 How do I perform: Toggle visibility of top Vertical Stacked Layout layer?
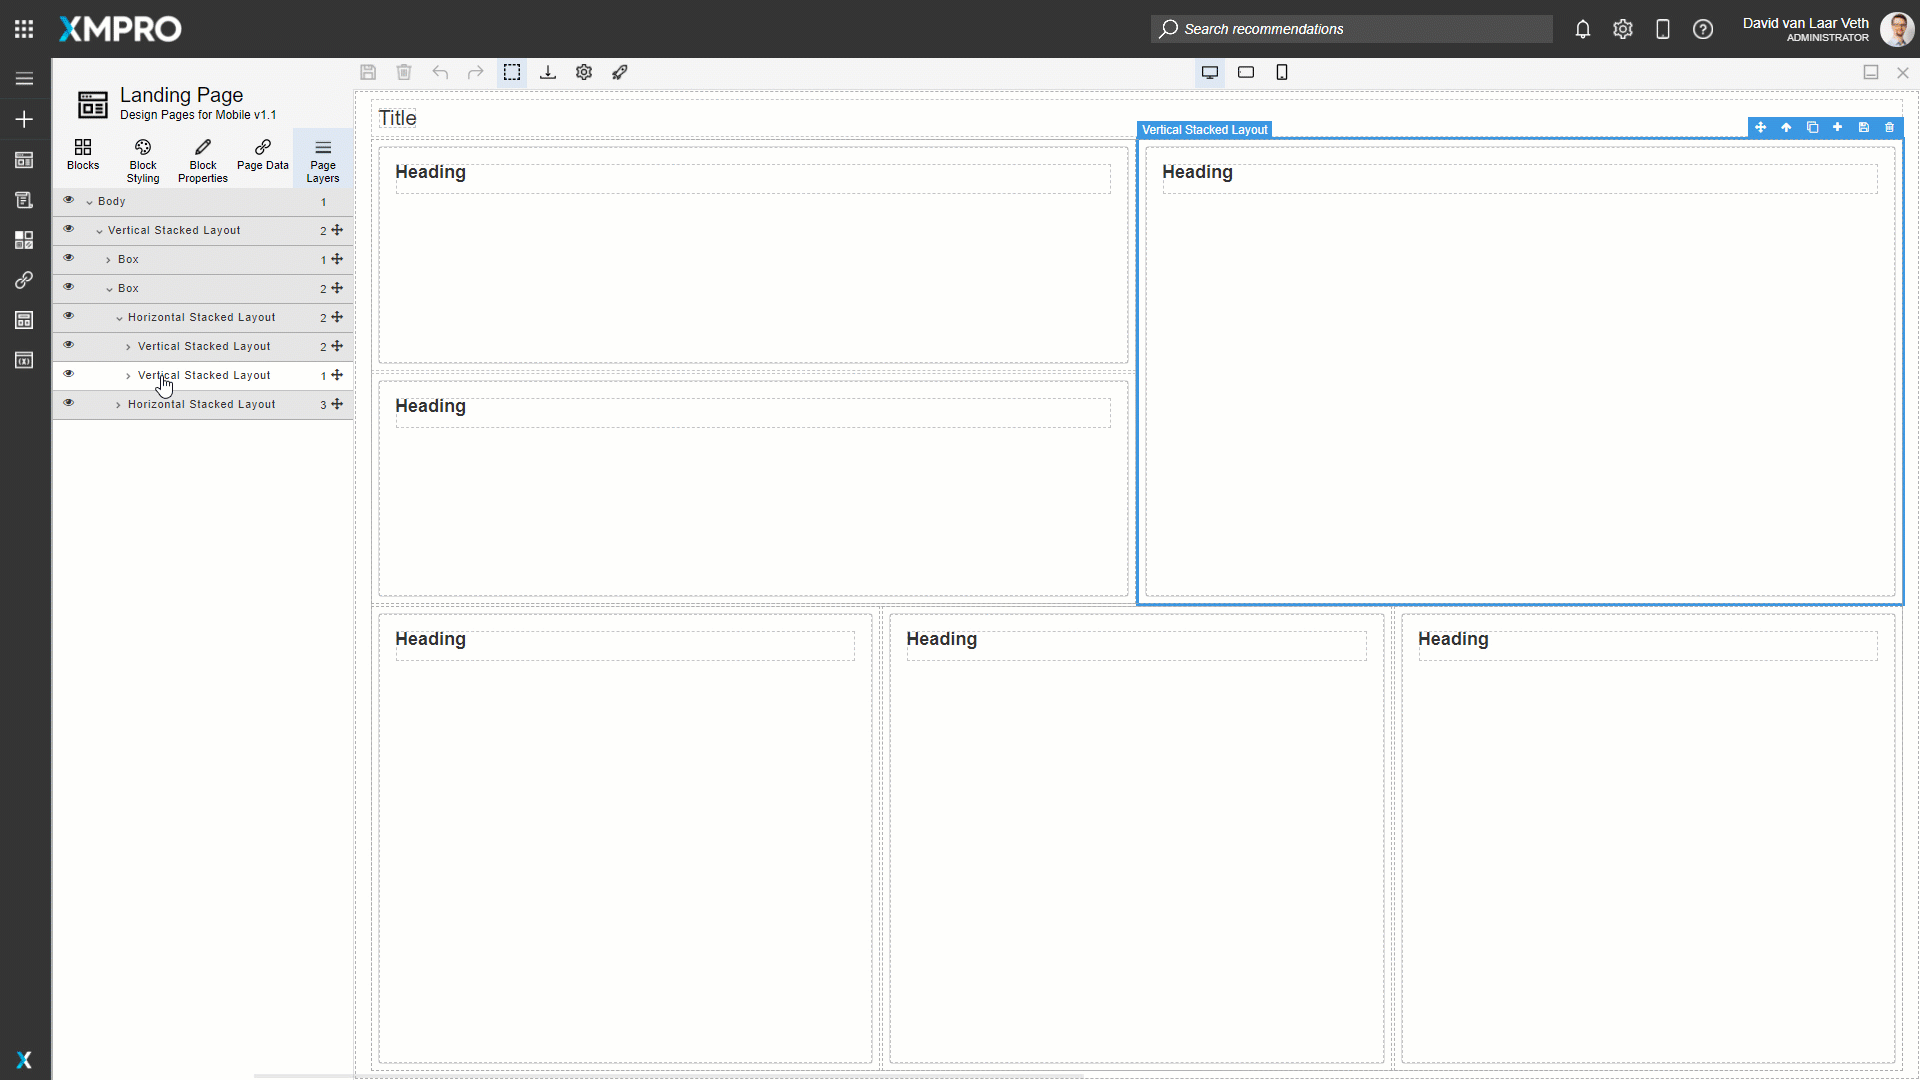point(69,229)
